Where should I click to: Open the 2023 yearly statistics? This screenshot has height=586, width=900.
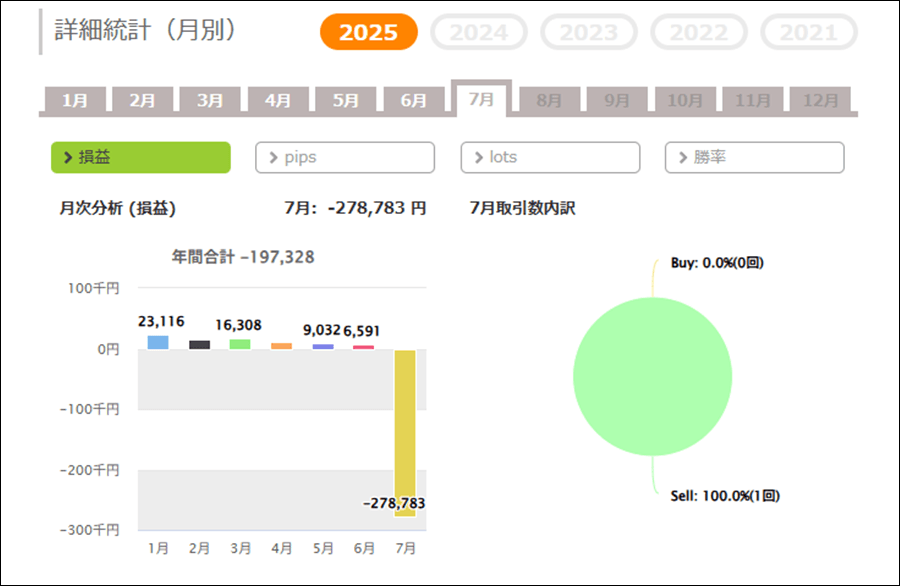(x=589, y=32)
